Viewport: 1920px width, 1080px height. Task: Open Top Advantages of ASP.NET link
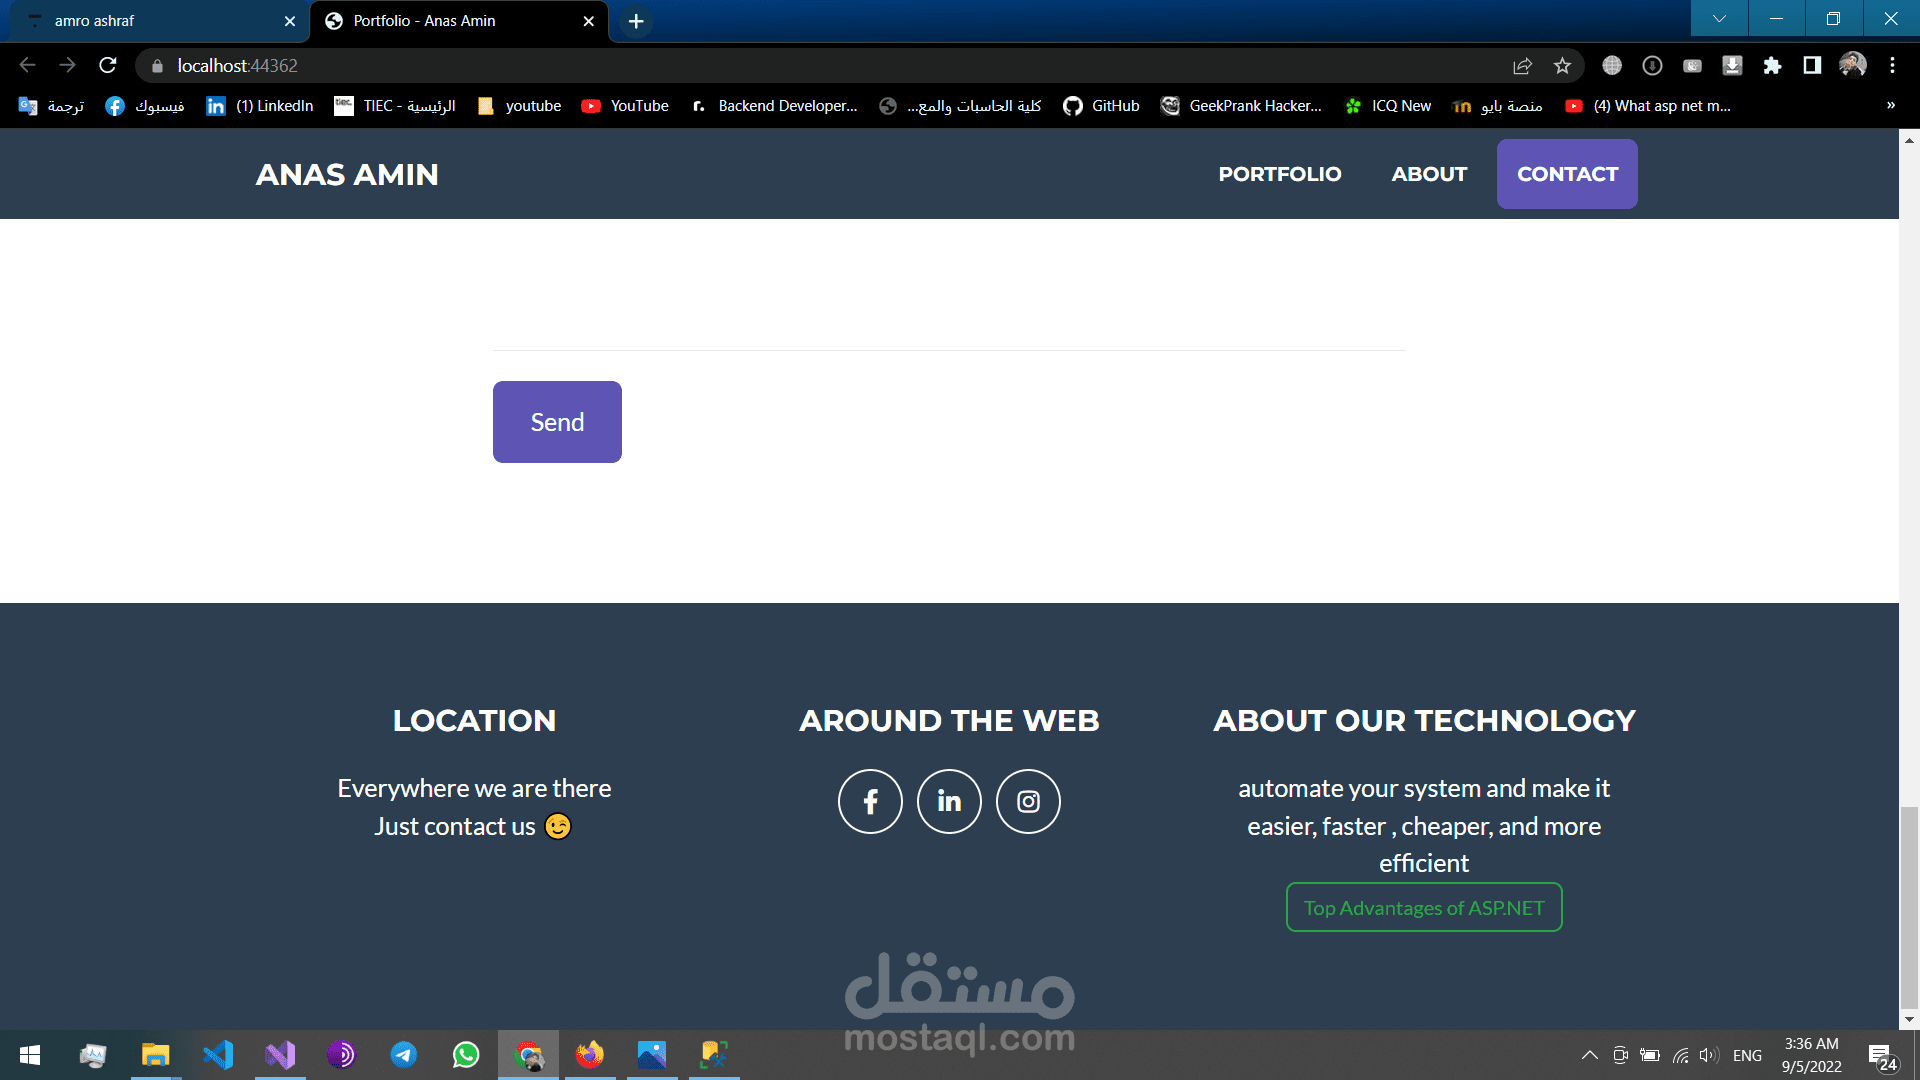pos(1423,908)
